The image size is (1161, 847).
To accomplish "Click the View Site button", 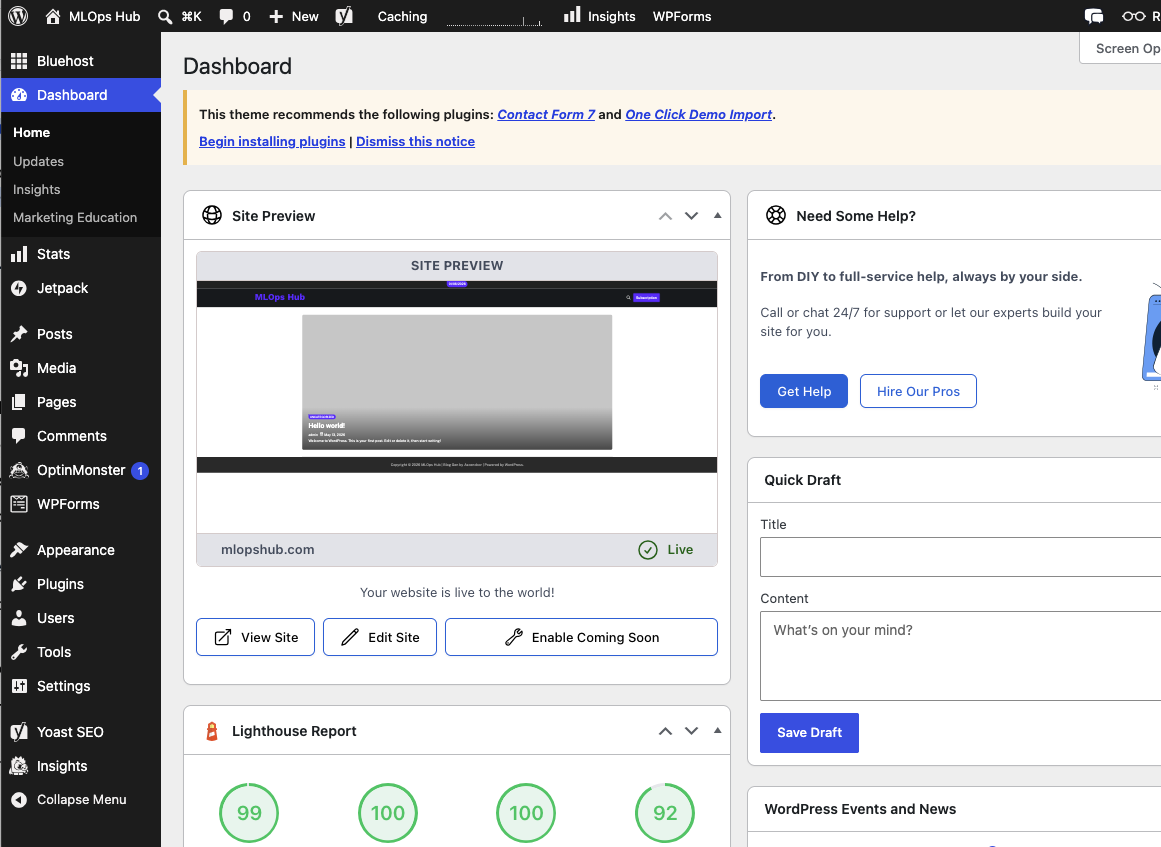I will (255, 637).
